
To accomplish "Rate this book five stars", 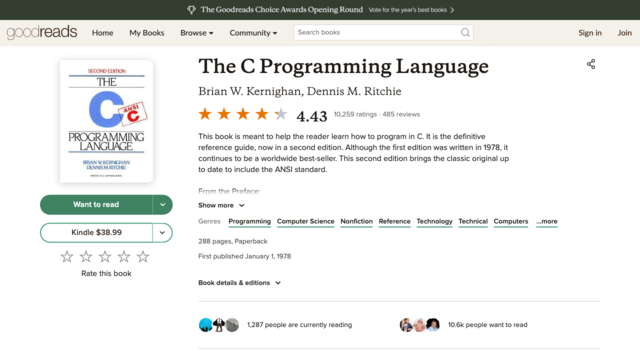I will click(143, 257).
